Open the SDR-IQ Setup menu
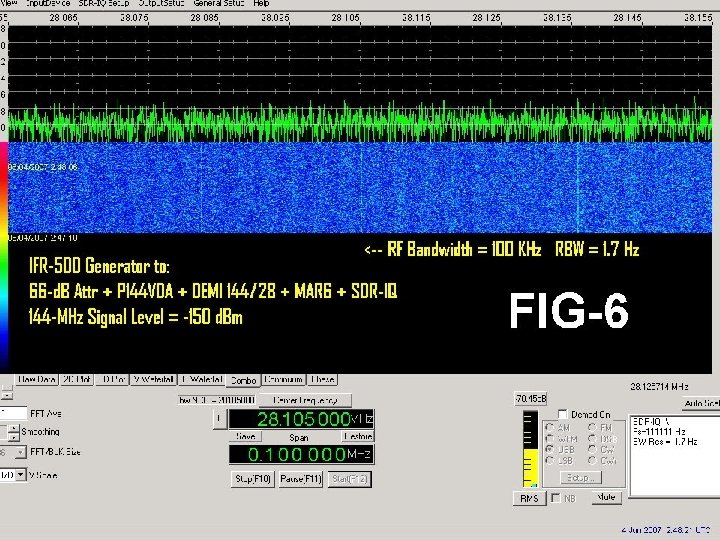 click(x=104, y=3)
